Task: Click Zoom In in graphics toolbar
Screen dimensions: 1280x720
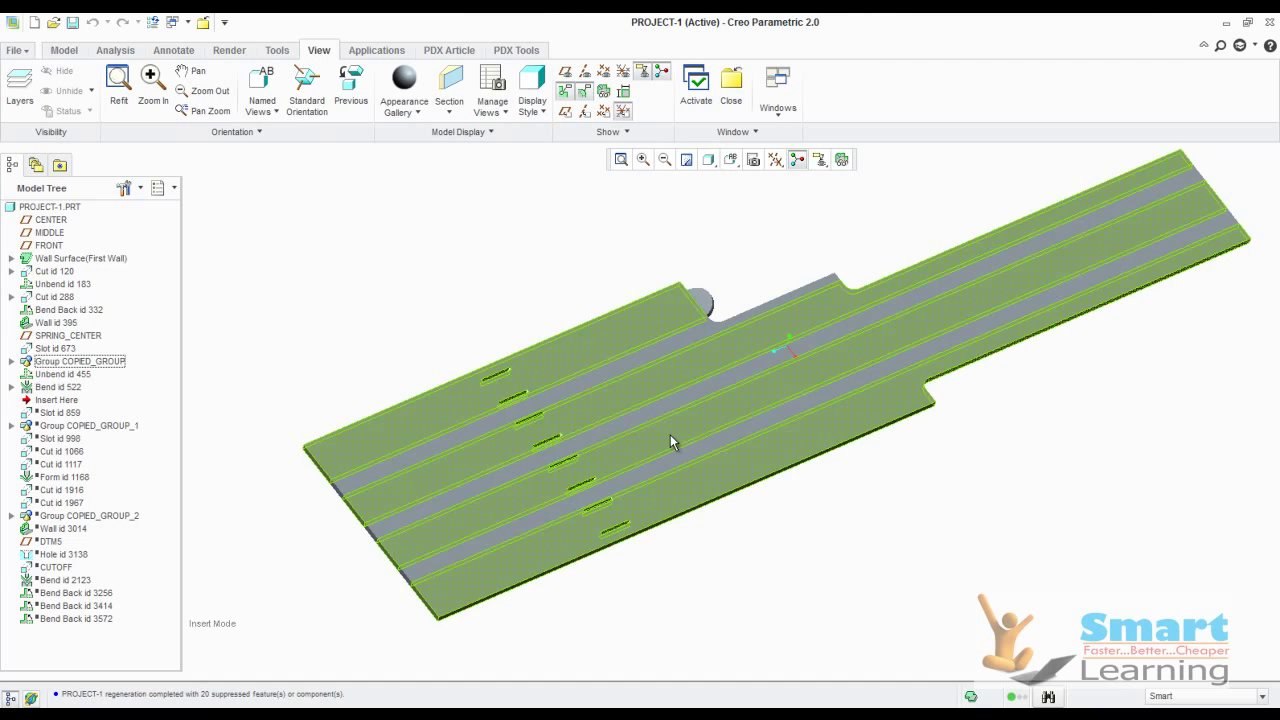Action: tap(643, 160)
